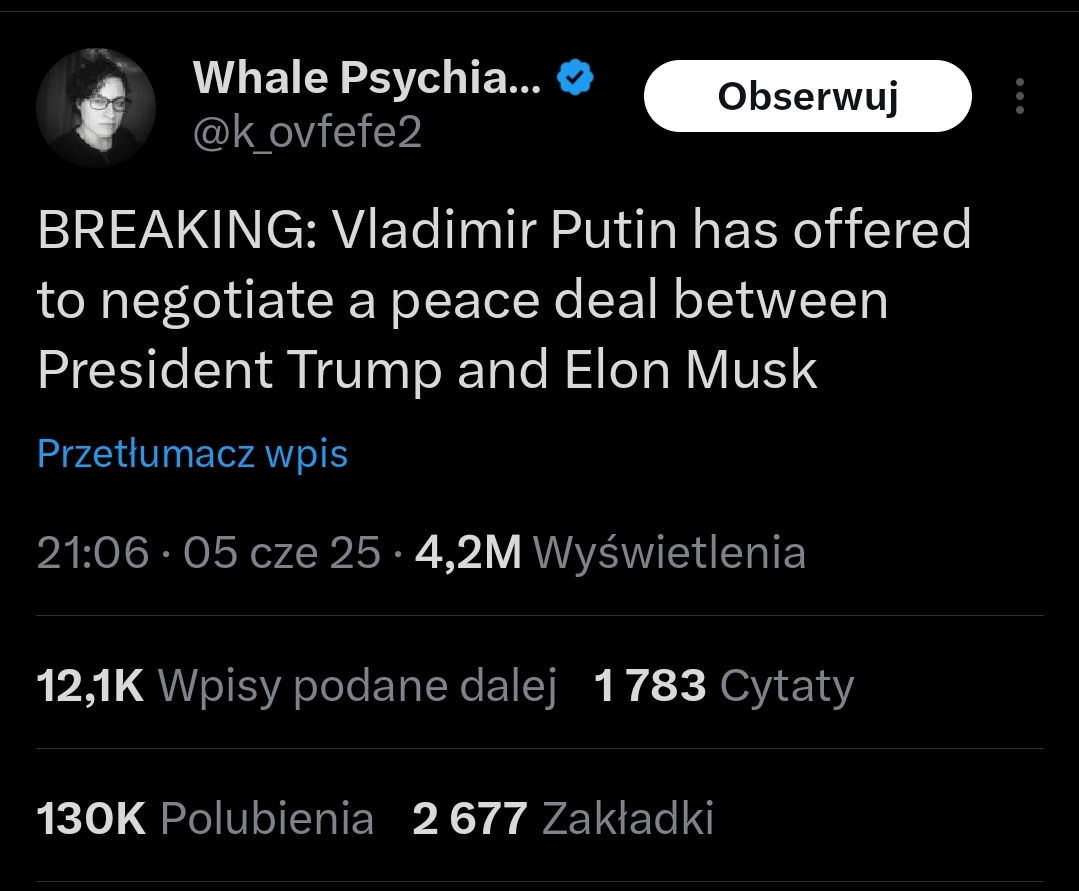Click the 21:06 post time
Viewport: 1079px width, 891px height.
click(92, 553)
